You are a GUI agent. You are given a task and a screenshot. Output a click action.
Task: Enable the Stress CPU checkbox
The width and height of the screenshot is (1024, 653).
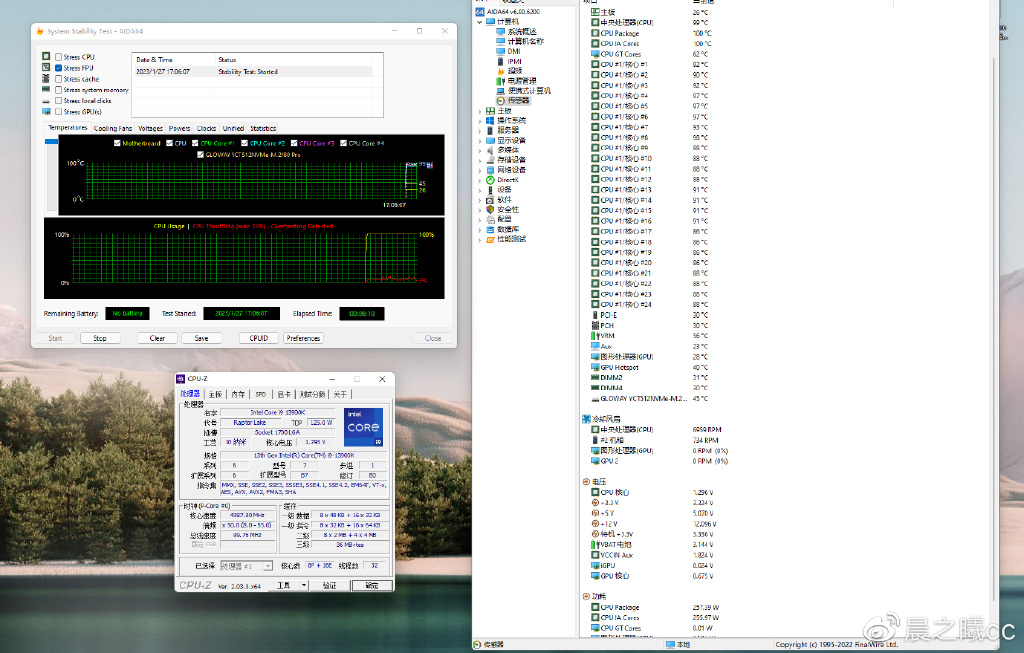(x=59, y=57)
